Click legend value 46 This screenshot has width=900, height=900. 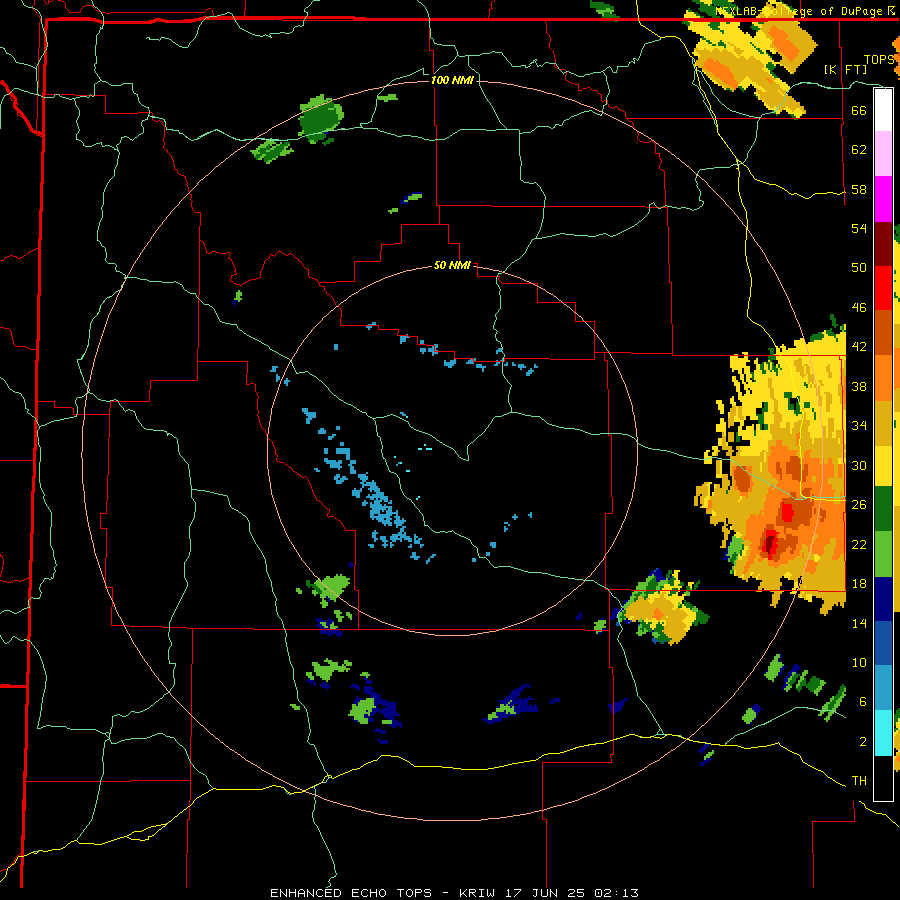(x=859, y=308)
